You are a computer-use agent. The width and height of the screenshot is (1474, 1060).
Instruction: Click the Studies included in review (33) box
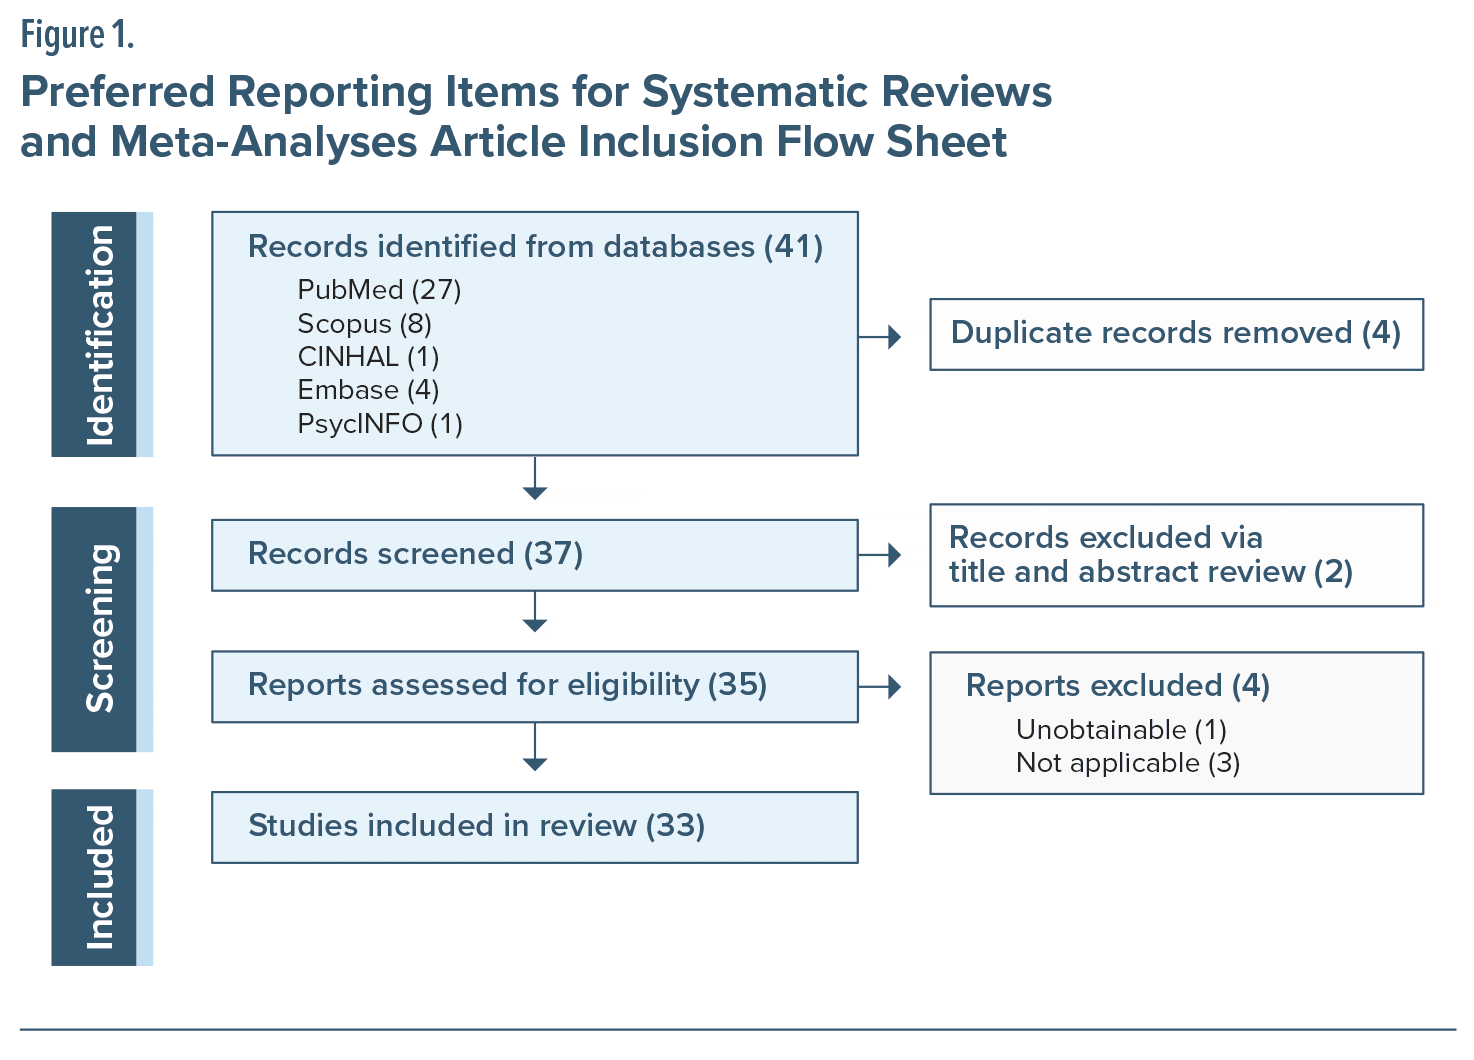click(x=534, y=827)
